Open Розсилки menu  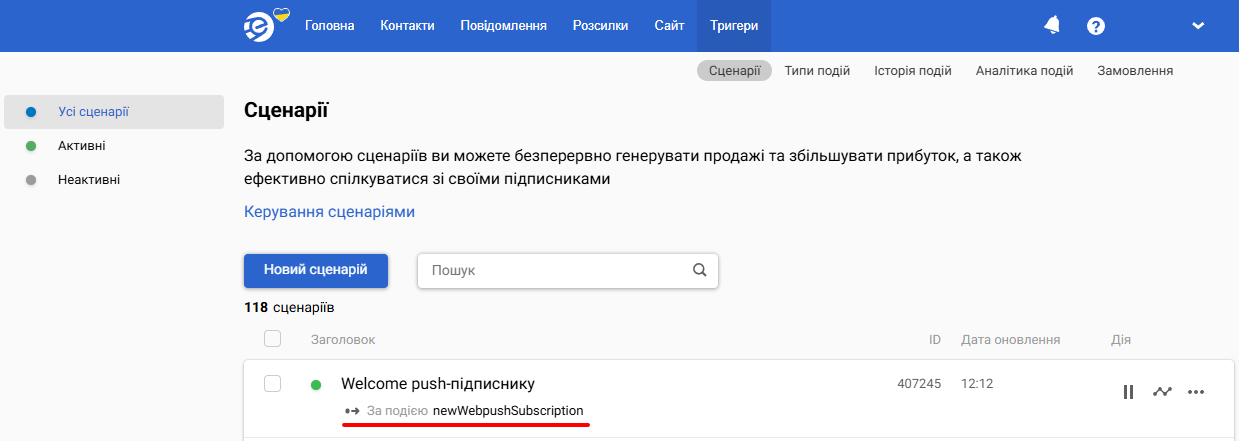(601, 26)
